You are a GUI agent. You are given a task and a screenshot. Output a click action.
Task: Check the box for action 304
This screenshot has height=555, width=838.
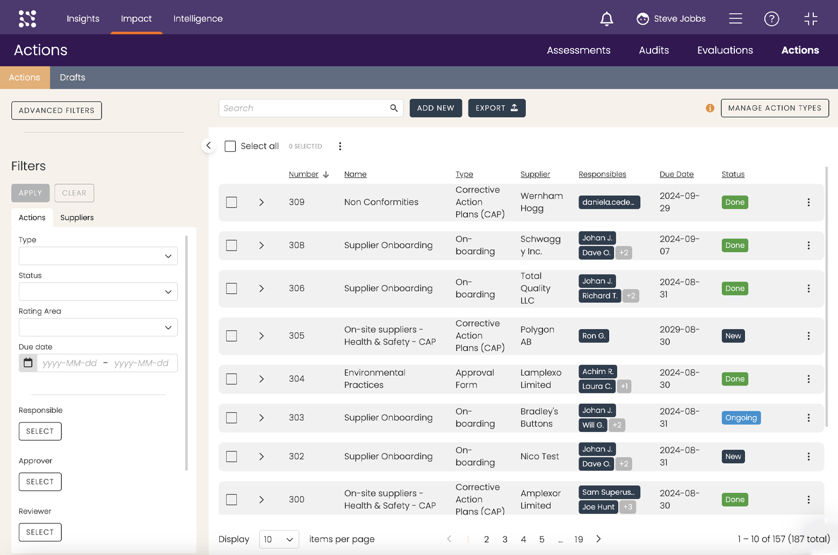(x=231, y=379)
